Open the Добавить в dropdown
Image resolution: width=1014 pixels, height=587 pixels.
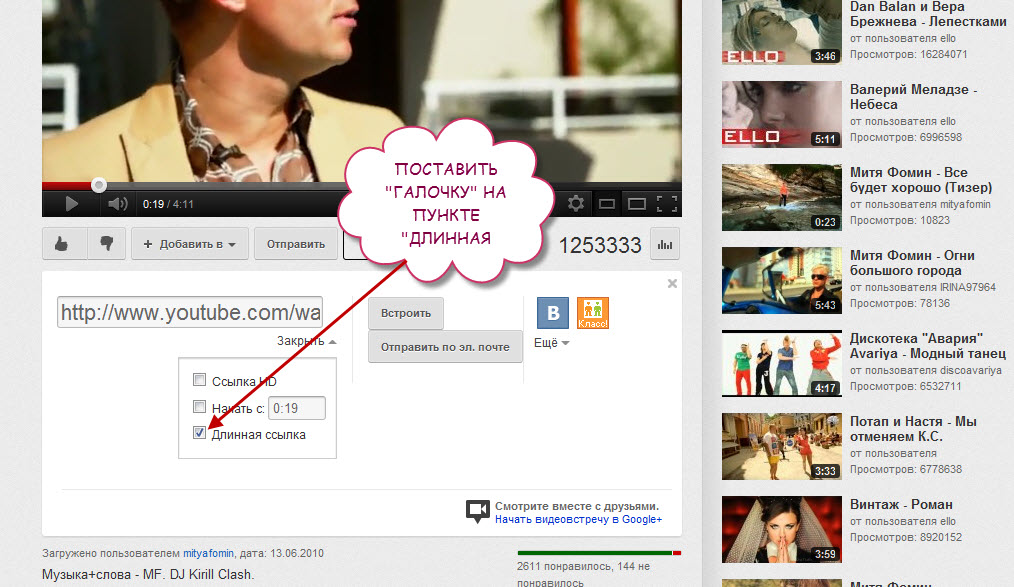click(189, 244)
